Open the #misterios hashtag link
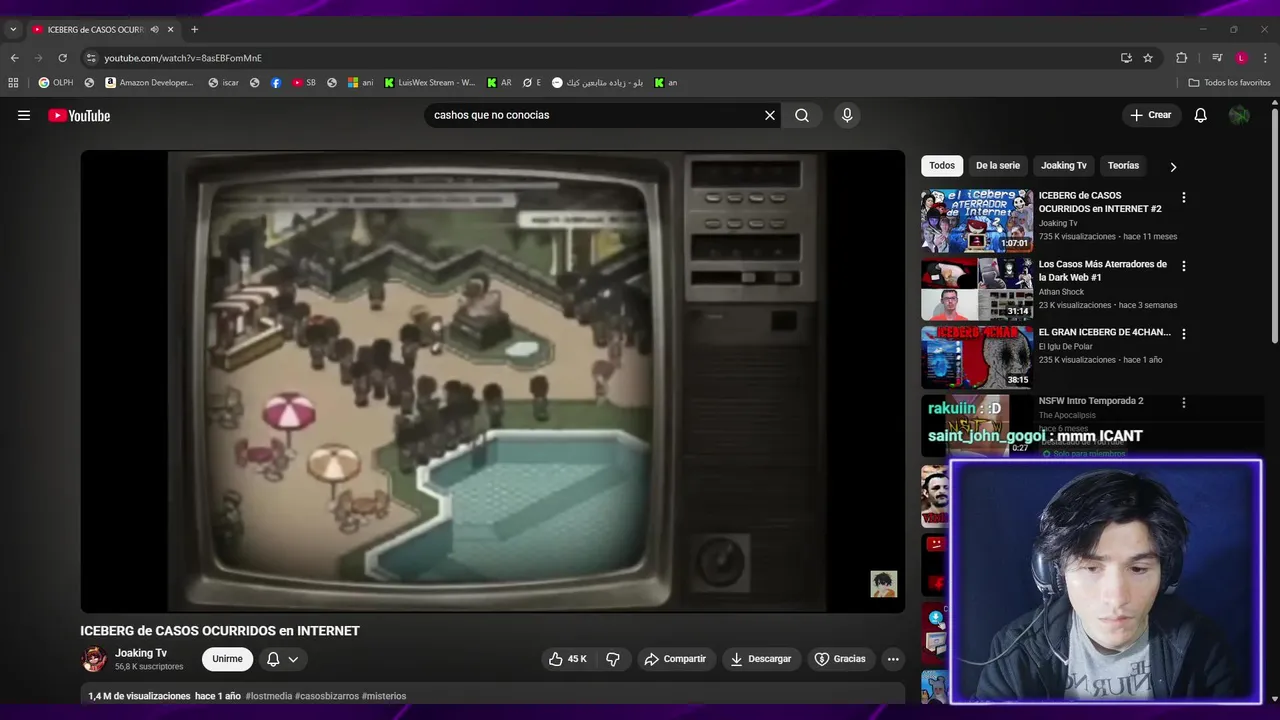 384,696
